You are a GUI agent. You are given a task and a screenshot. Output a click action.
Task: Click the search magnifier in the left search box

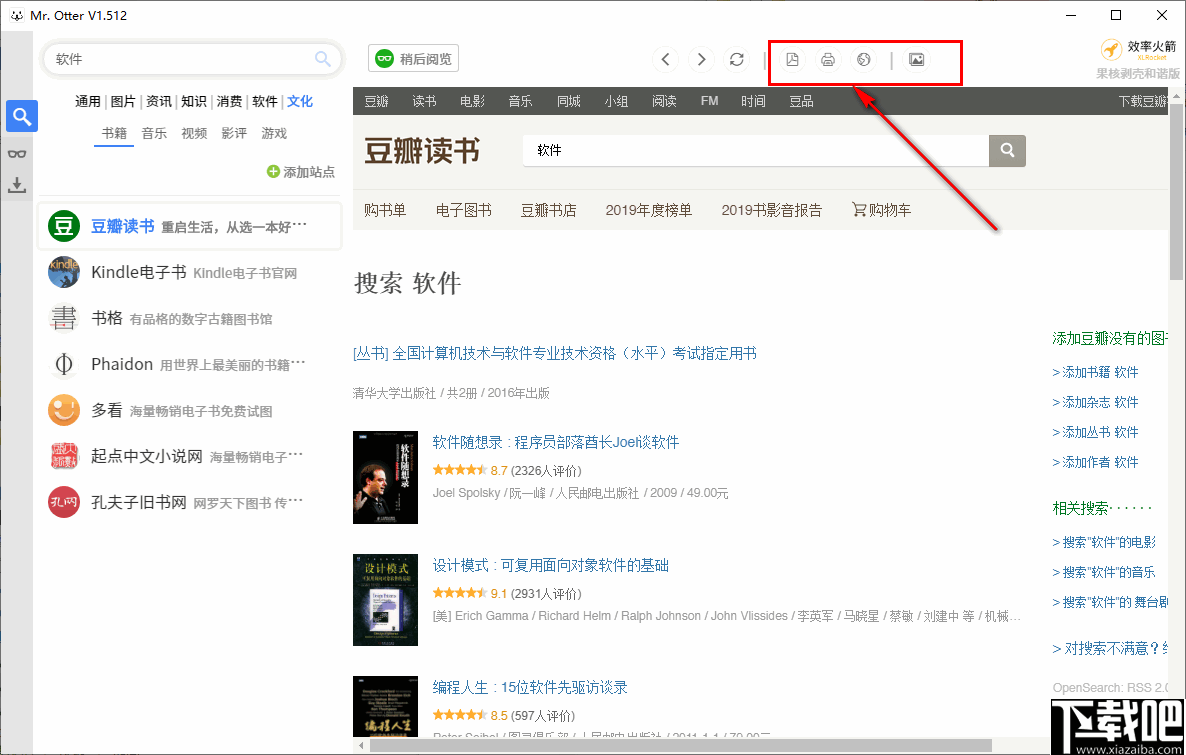point(323,59)
